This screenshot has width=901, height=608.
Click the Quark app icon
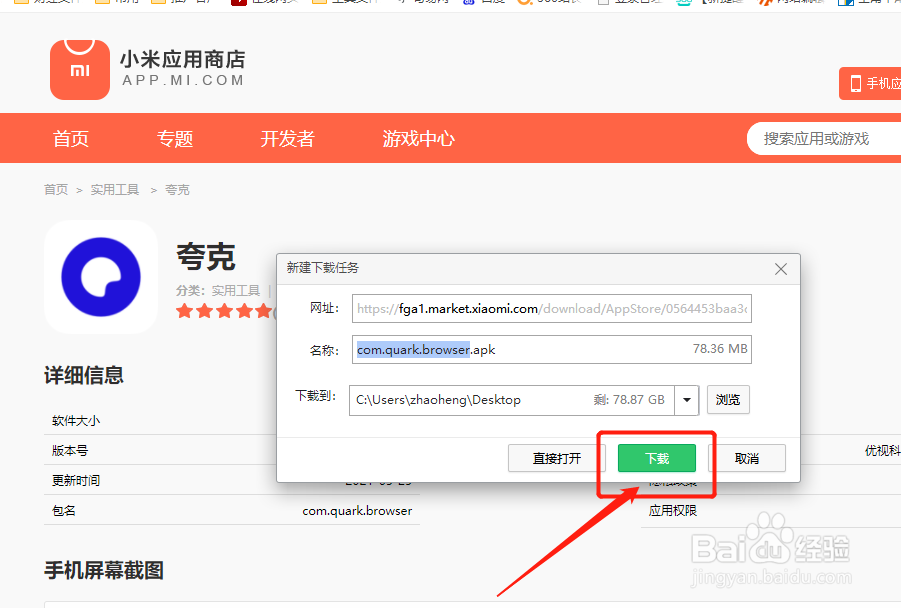tap(101, 277)
